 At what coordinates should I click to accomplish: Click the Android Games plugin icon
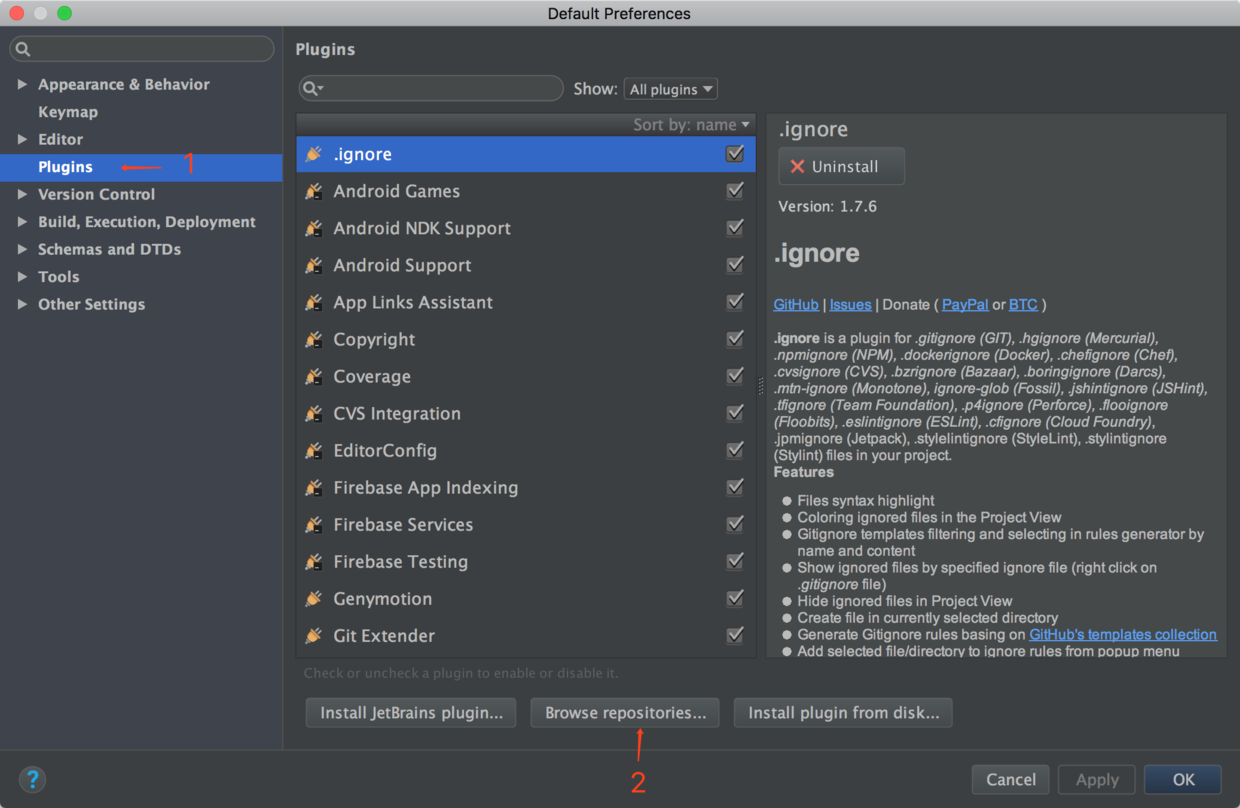pyautogui.click(x=314, y=191)
